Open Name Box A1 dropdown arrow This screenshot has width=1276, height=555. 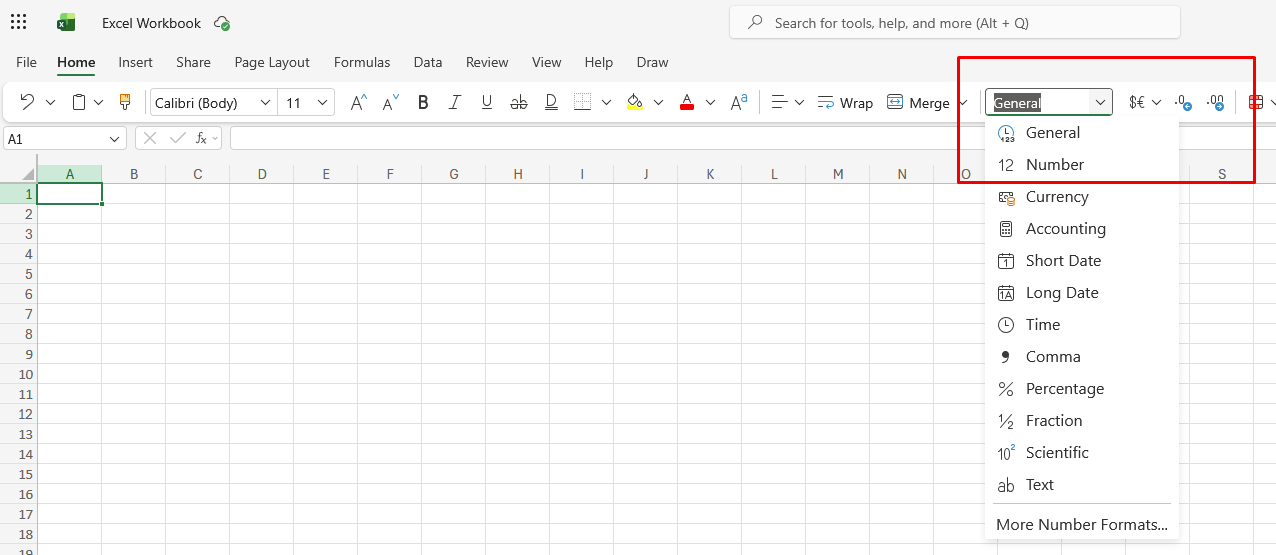115,139
